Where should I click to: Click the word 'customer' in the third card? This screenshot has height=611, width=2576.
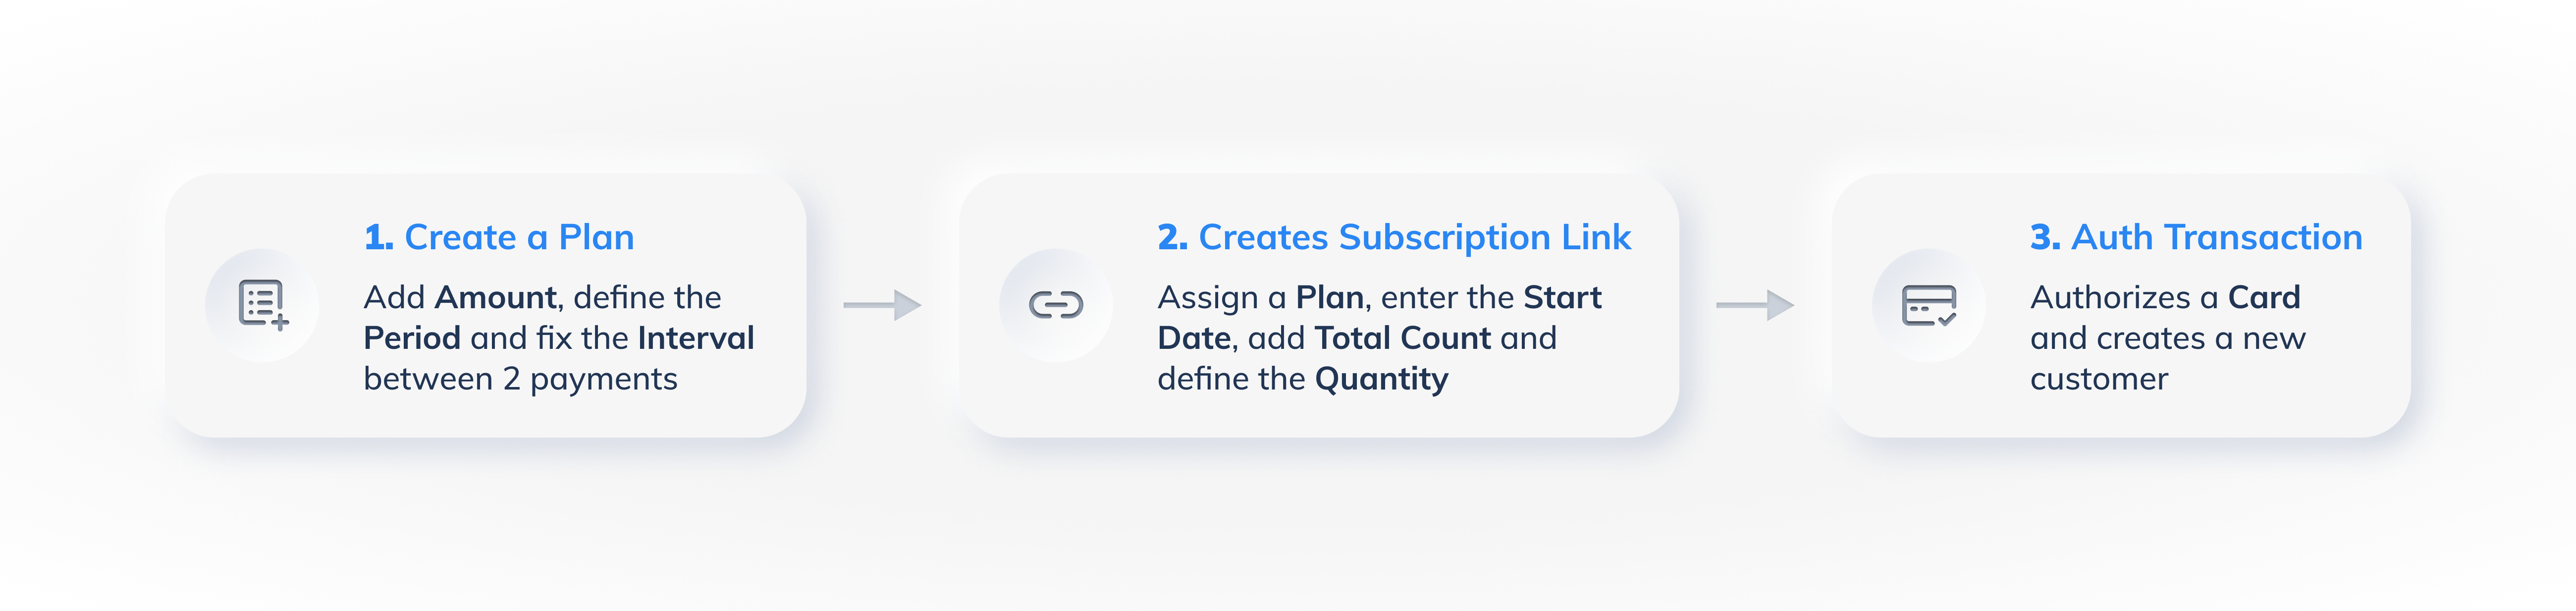[x=2099, y=379]
